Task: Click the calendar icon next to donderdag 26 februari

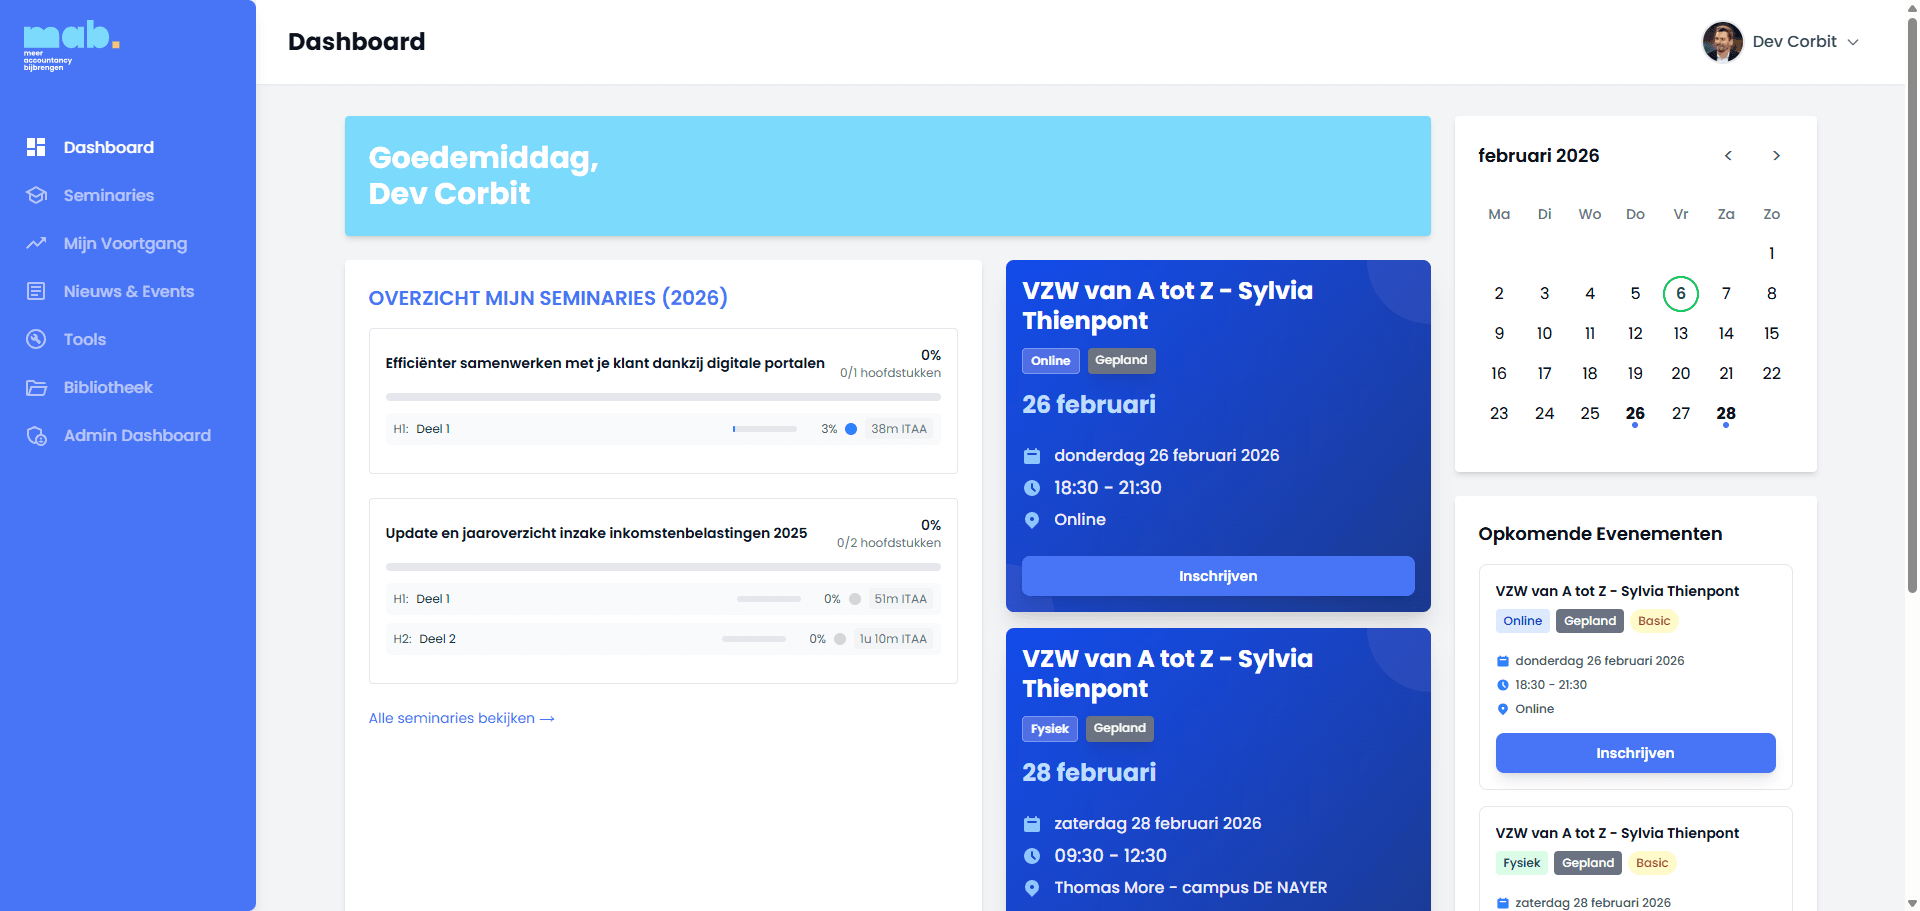Action: pyautogui.click(x=1032, y=456)
